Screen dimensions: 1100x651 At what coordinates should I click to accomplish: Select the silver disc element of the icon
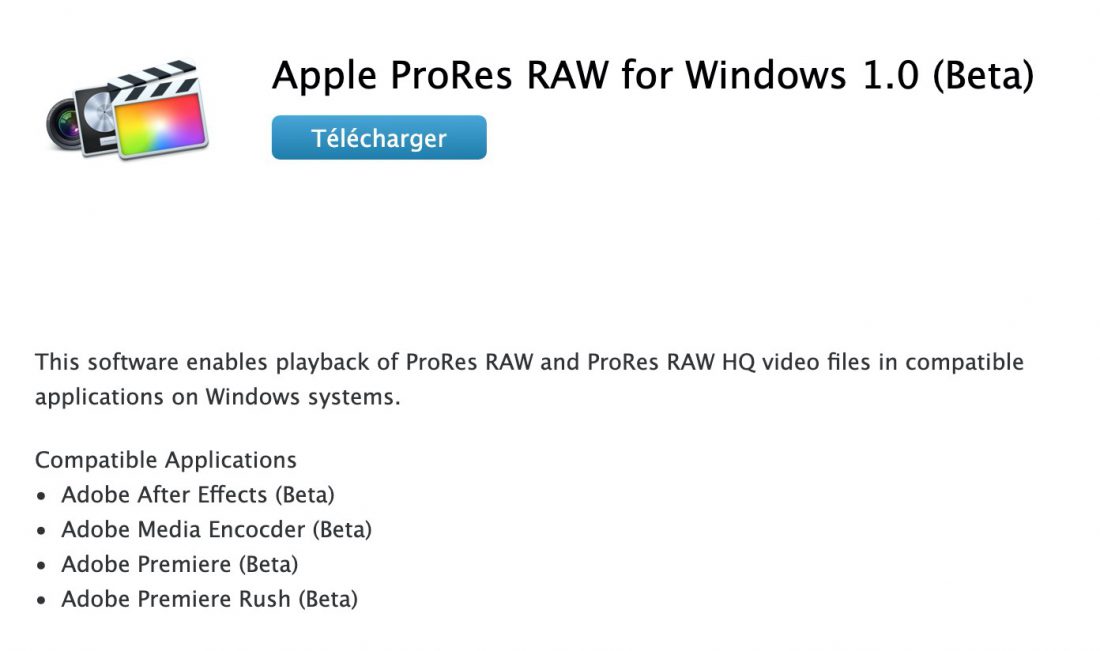[98, 111]
